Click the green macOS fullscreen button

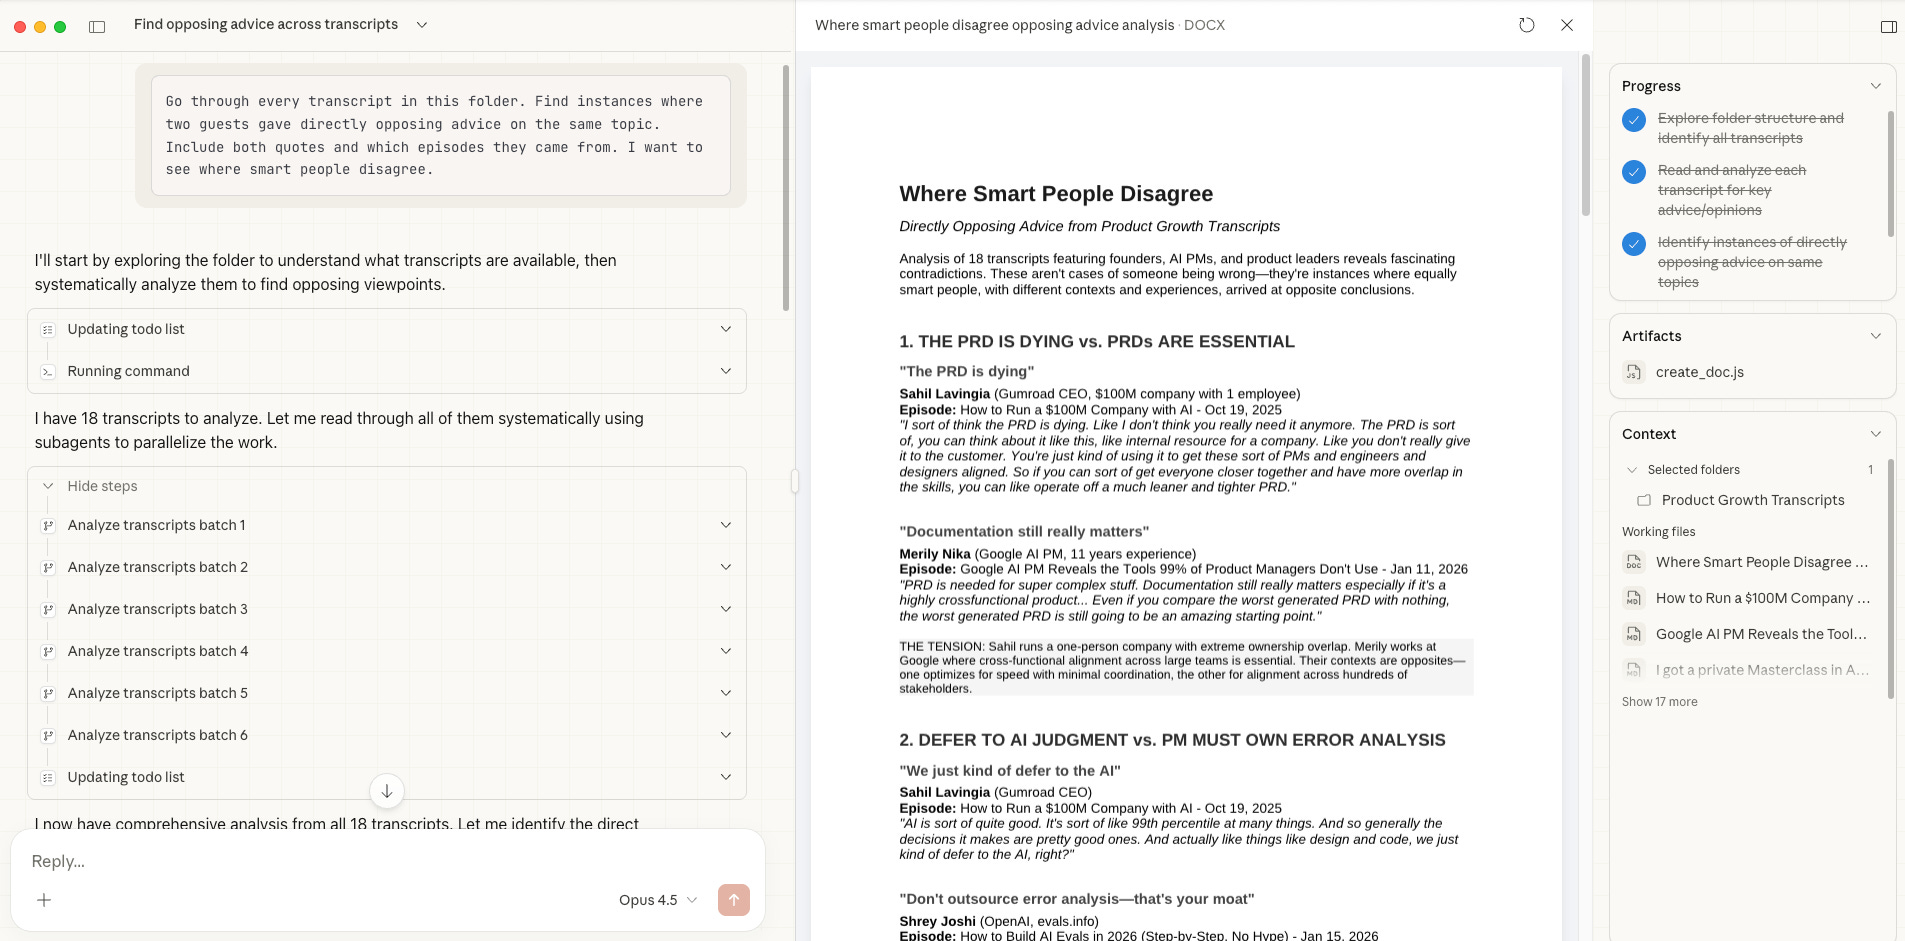[x=60, y=27]
